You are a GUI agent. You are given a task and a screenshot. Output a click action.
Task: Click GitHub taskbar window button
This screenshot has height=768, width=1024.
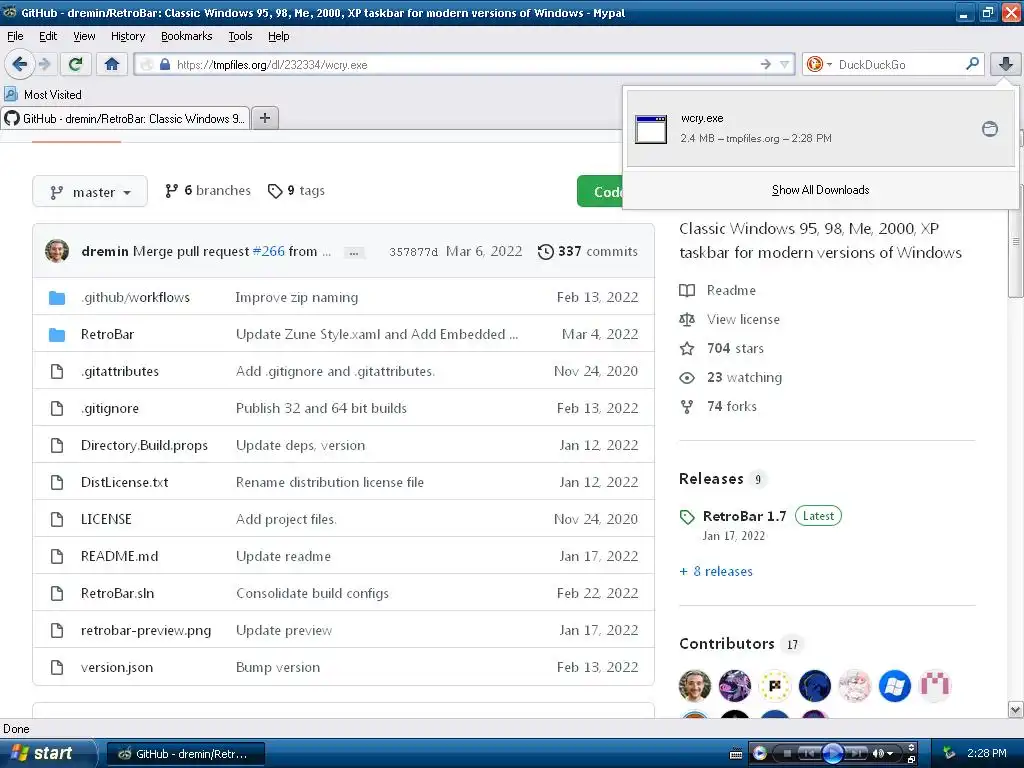(185, 754)
